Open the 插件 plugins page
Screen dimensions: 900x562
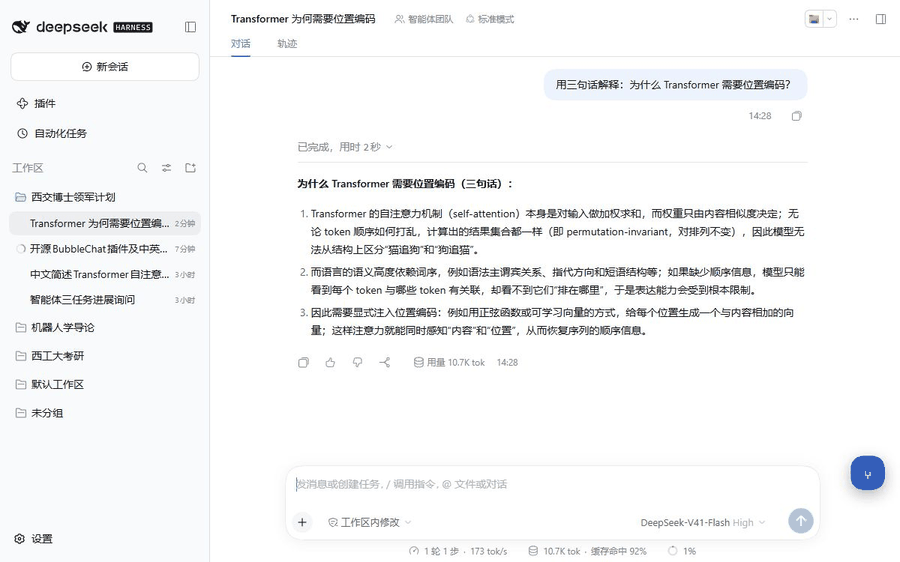click(x=36, y=103)
